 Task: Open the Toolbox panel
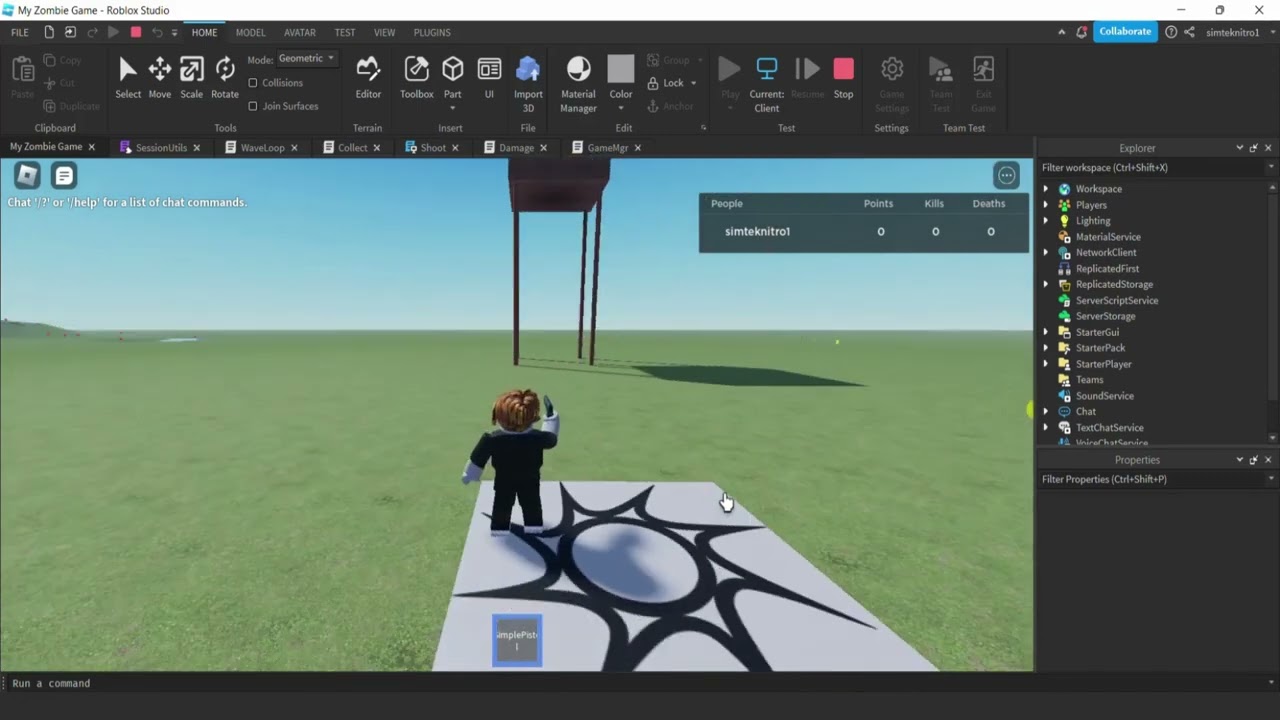coord(417,78)
